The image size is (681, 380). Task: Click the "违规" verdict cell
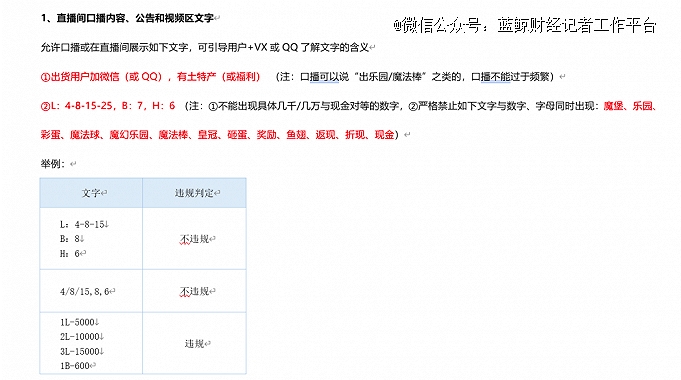coord(194,344)
